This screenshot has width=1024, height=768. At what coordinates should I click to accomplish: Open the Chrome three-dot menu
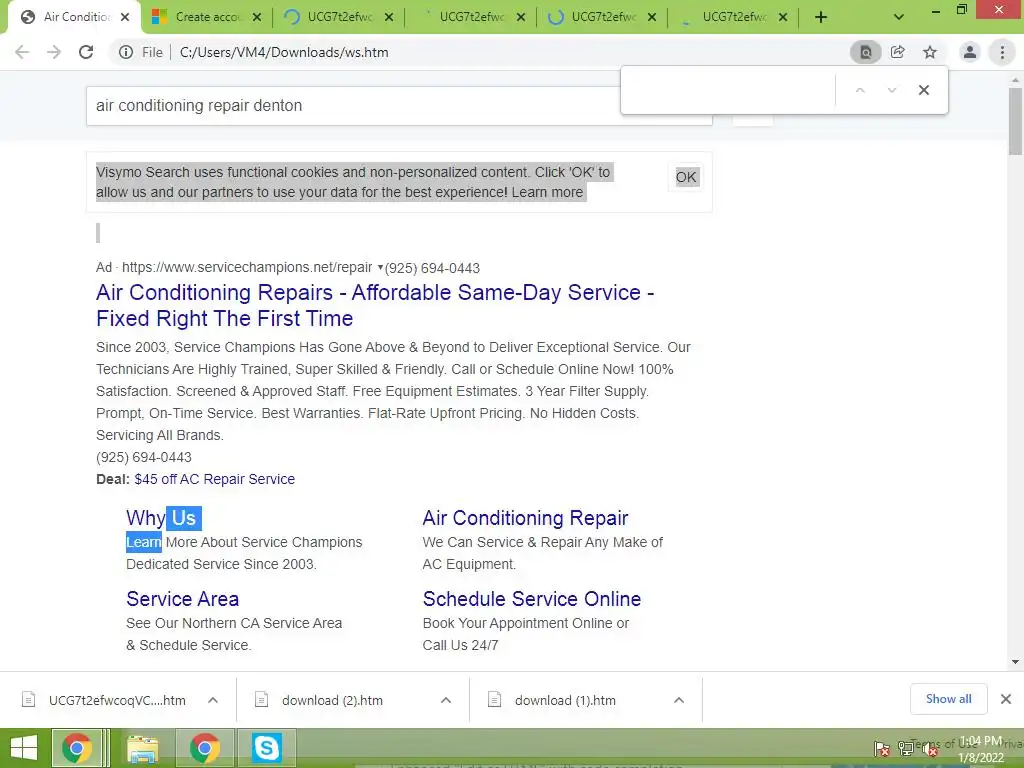[x=1002, y=52]
